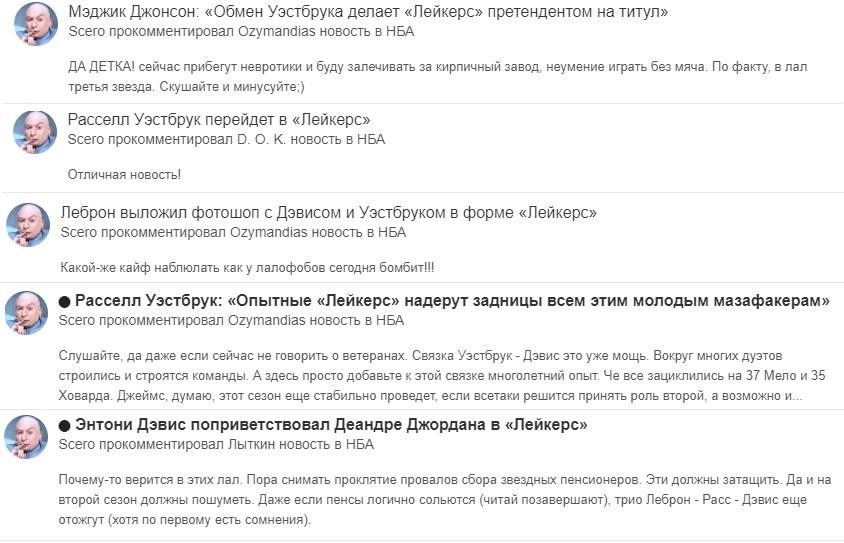Open comment Какой-же кайф наблюлать как у лалофобов
Screen dimensions: 844x543
click(x=247, y=267)
